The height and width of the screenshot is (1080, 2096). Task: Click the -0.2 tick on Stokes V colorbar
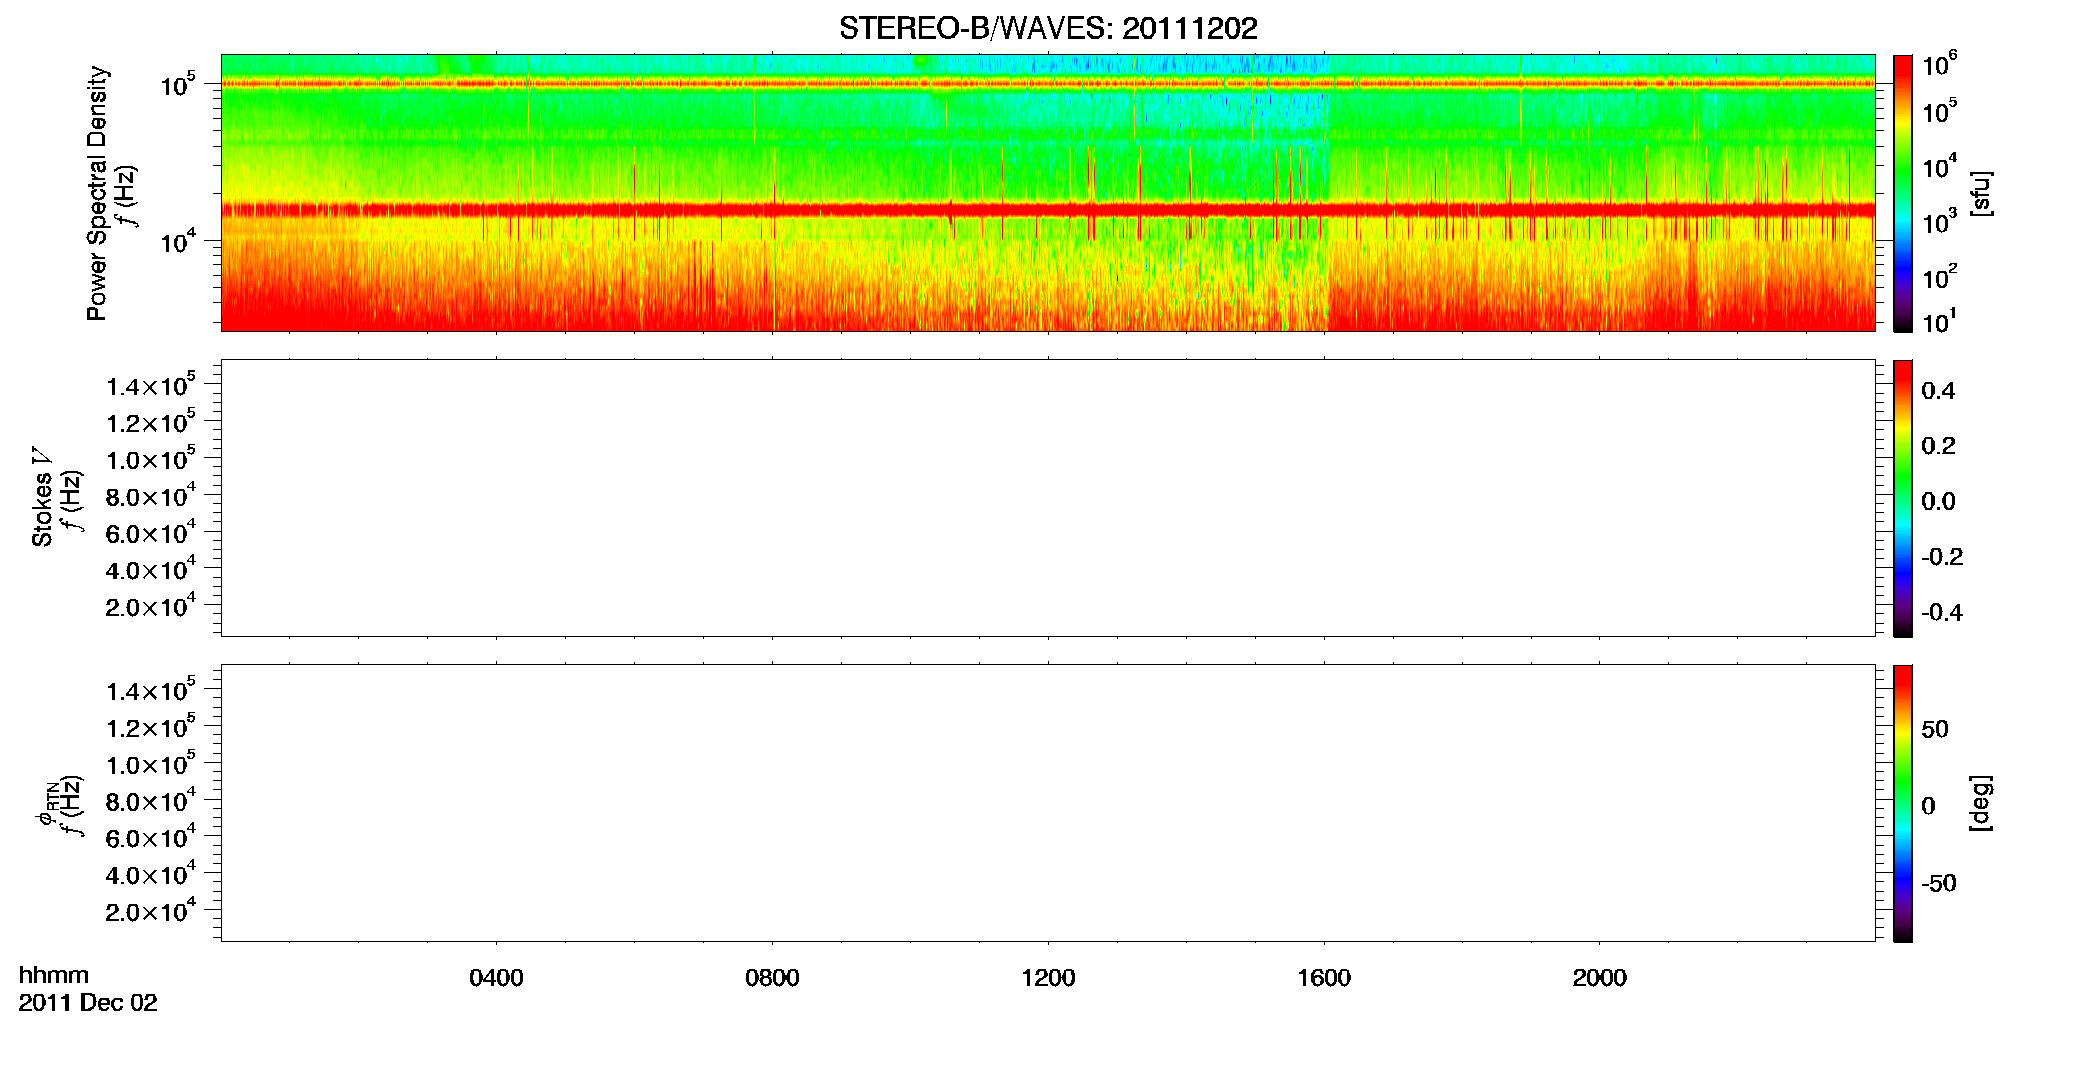[1942, 557]
